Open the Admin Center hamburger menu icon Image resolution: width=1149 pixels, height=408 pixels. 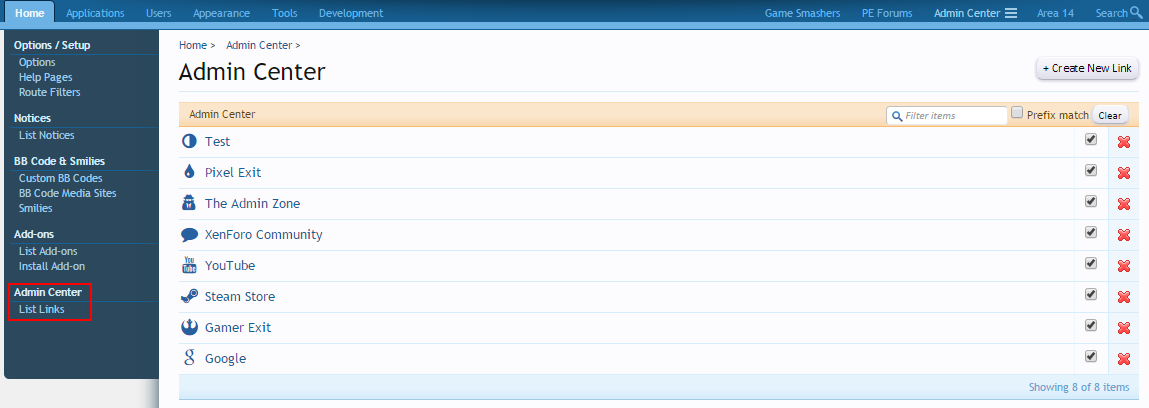tap(1011, 13)
